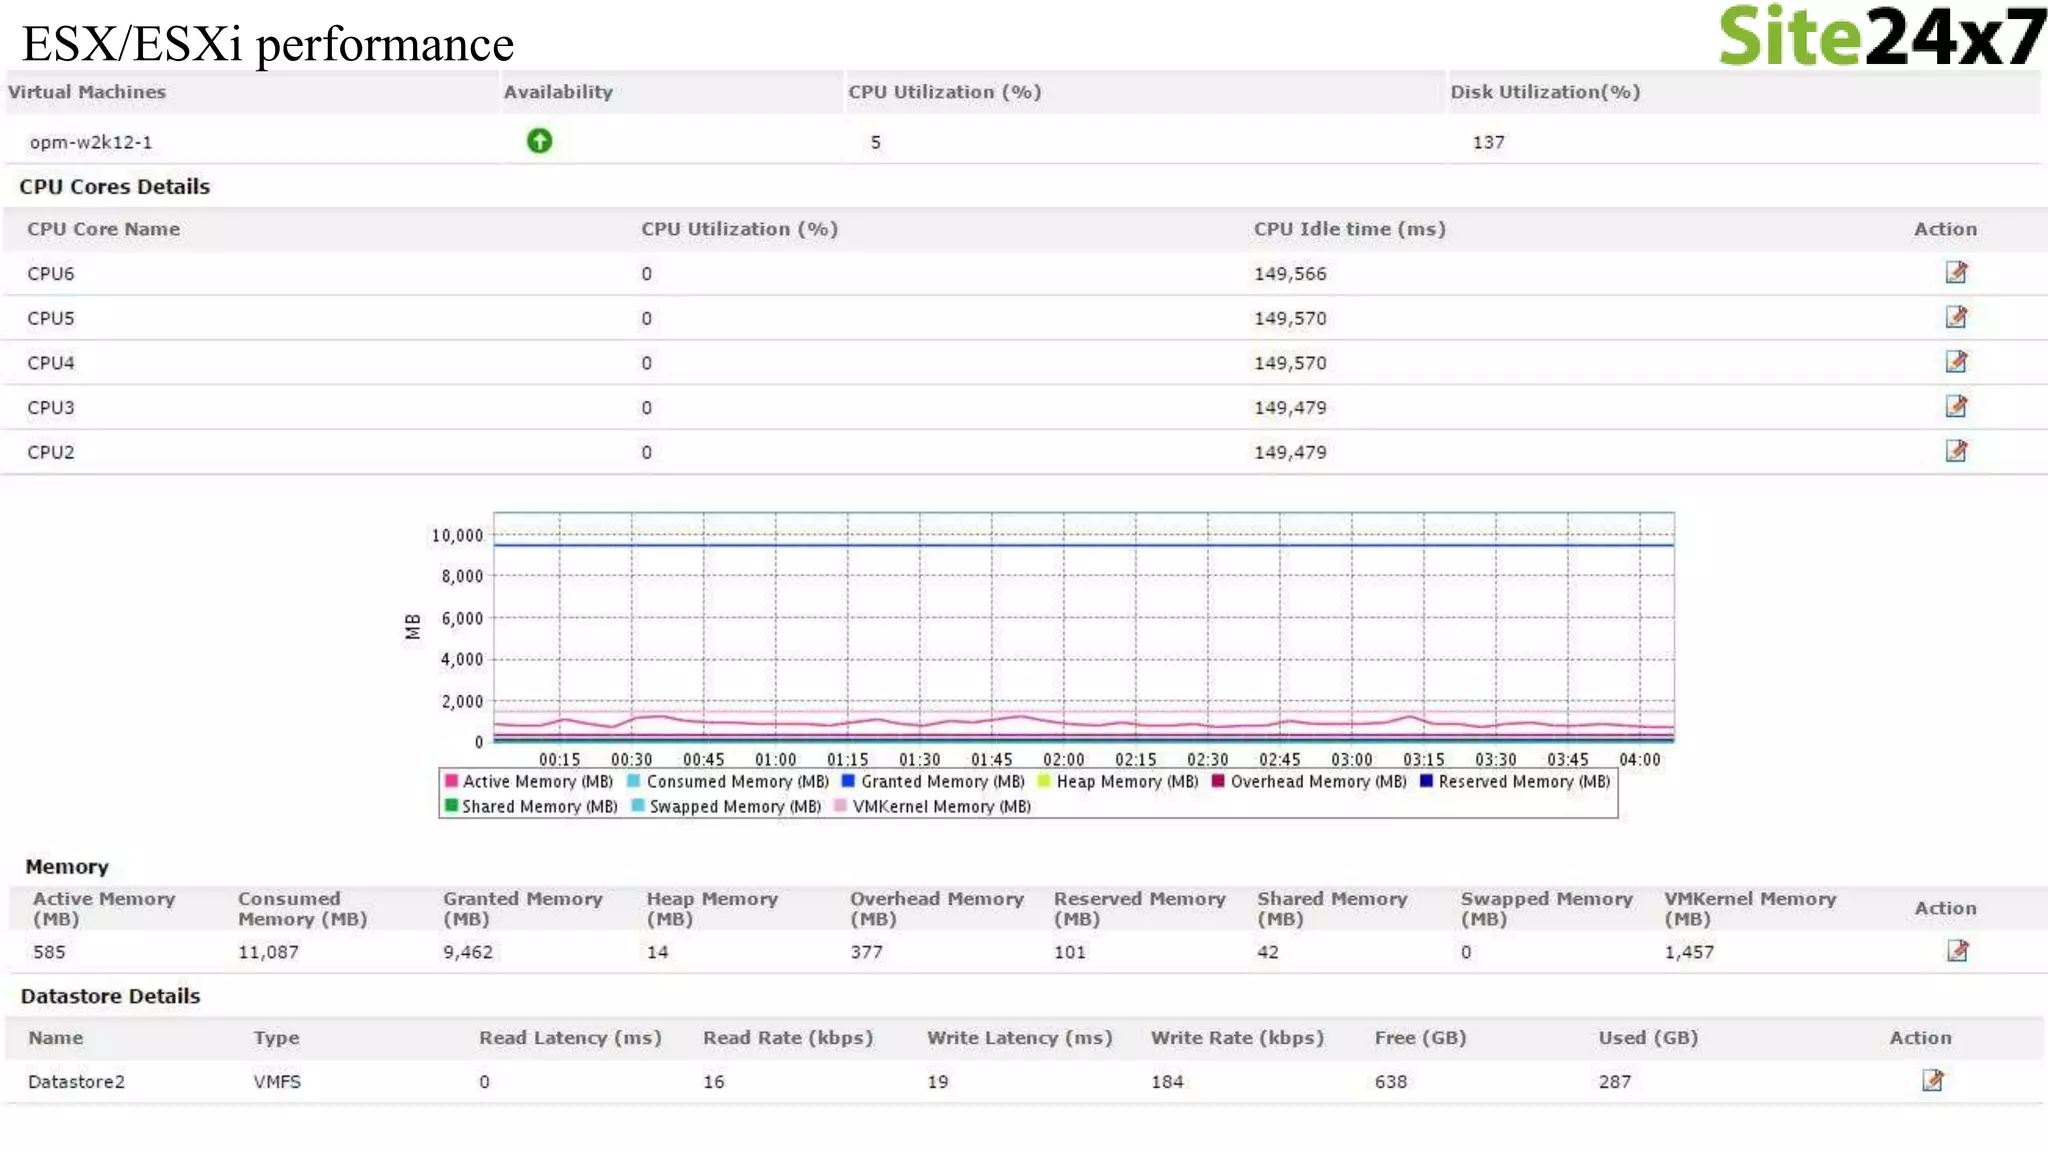
Task: Click the Active Memory legend swatch
Action: pos(451,781)
